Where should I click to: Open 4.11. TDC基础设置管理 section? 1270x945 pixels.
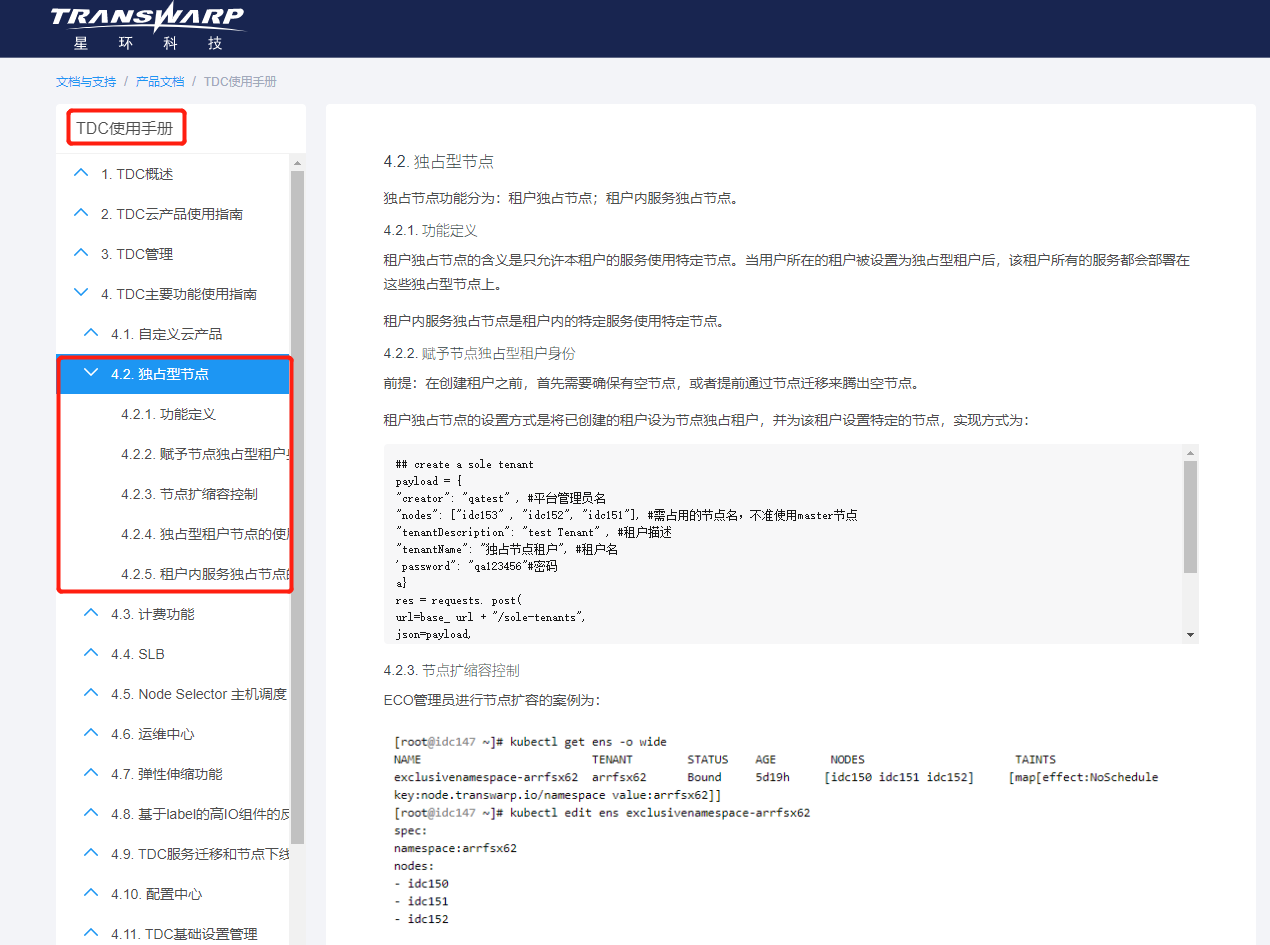tap(184, 934)
